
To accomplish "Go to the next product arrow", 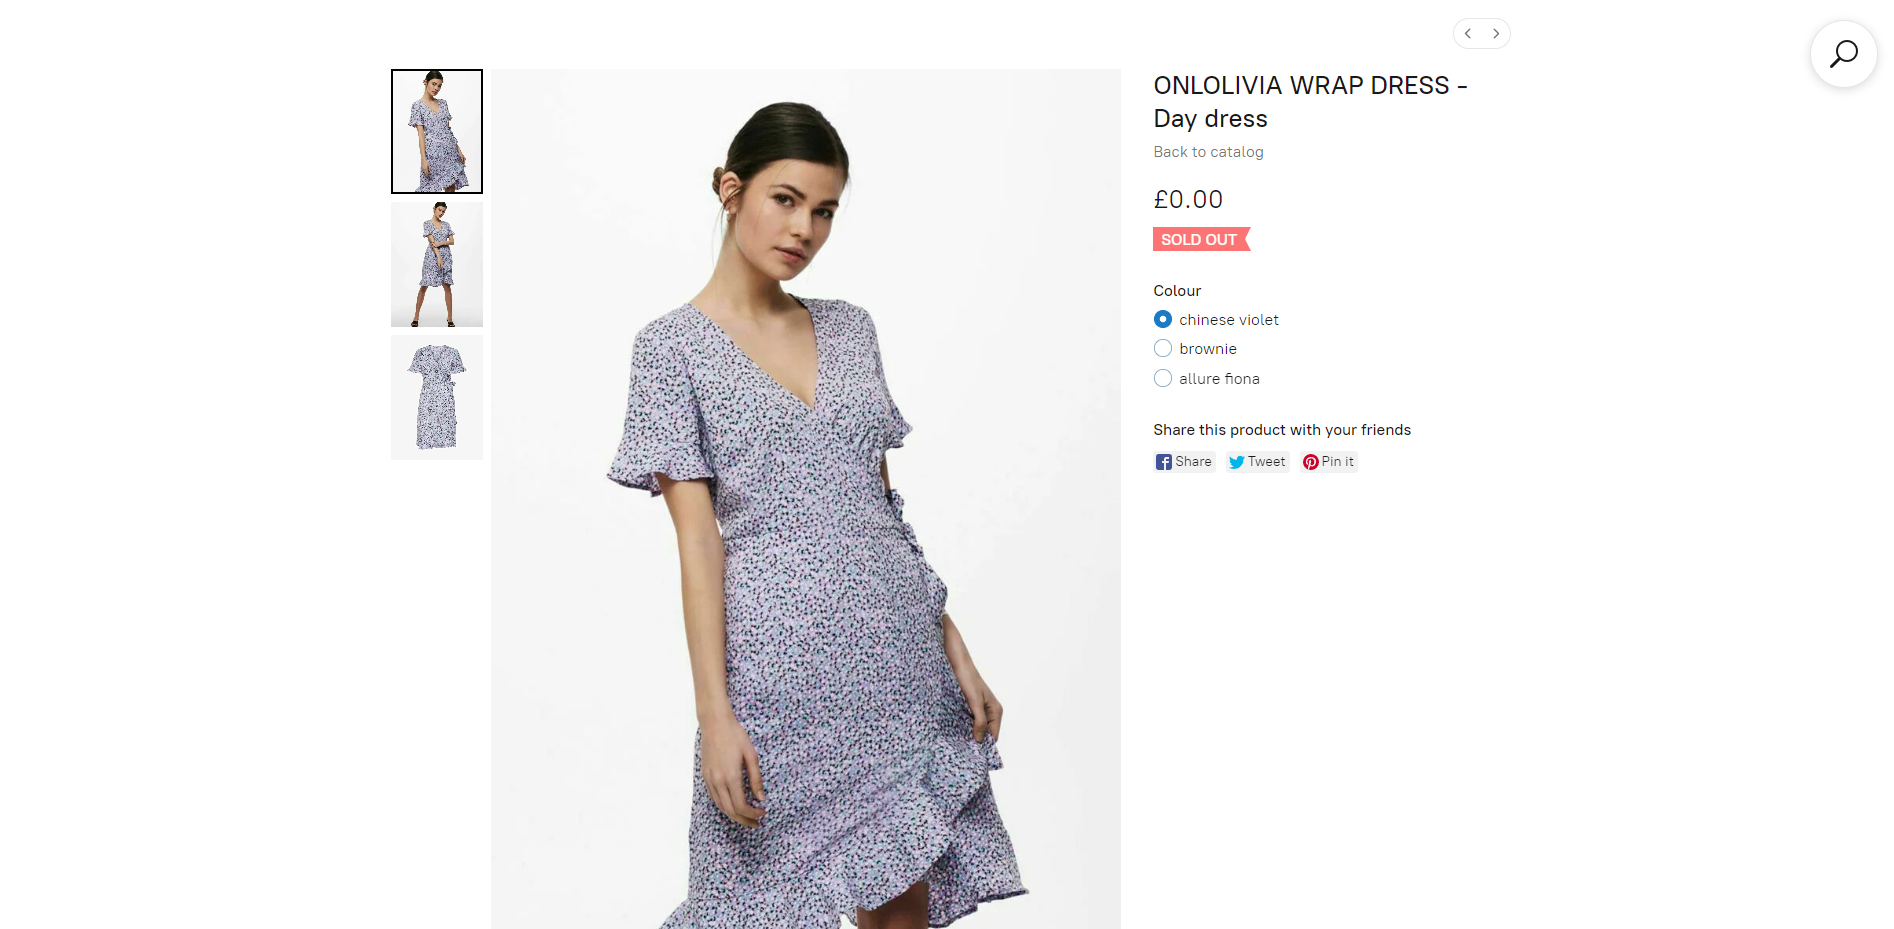I will pyautogui.click(x=1496, y=33).
